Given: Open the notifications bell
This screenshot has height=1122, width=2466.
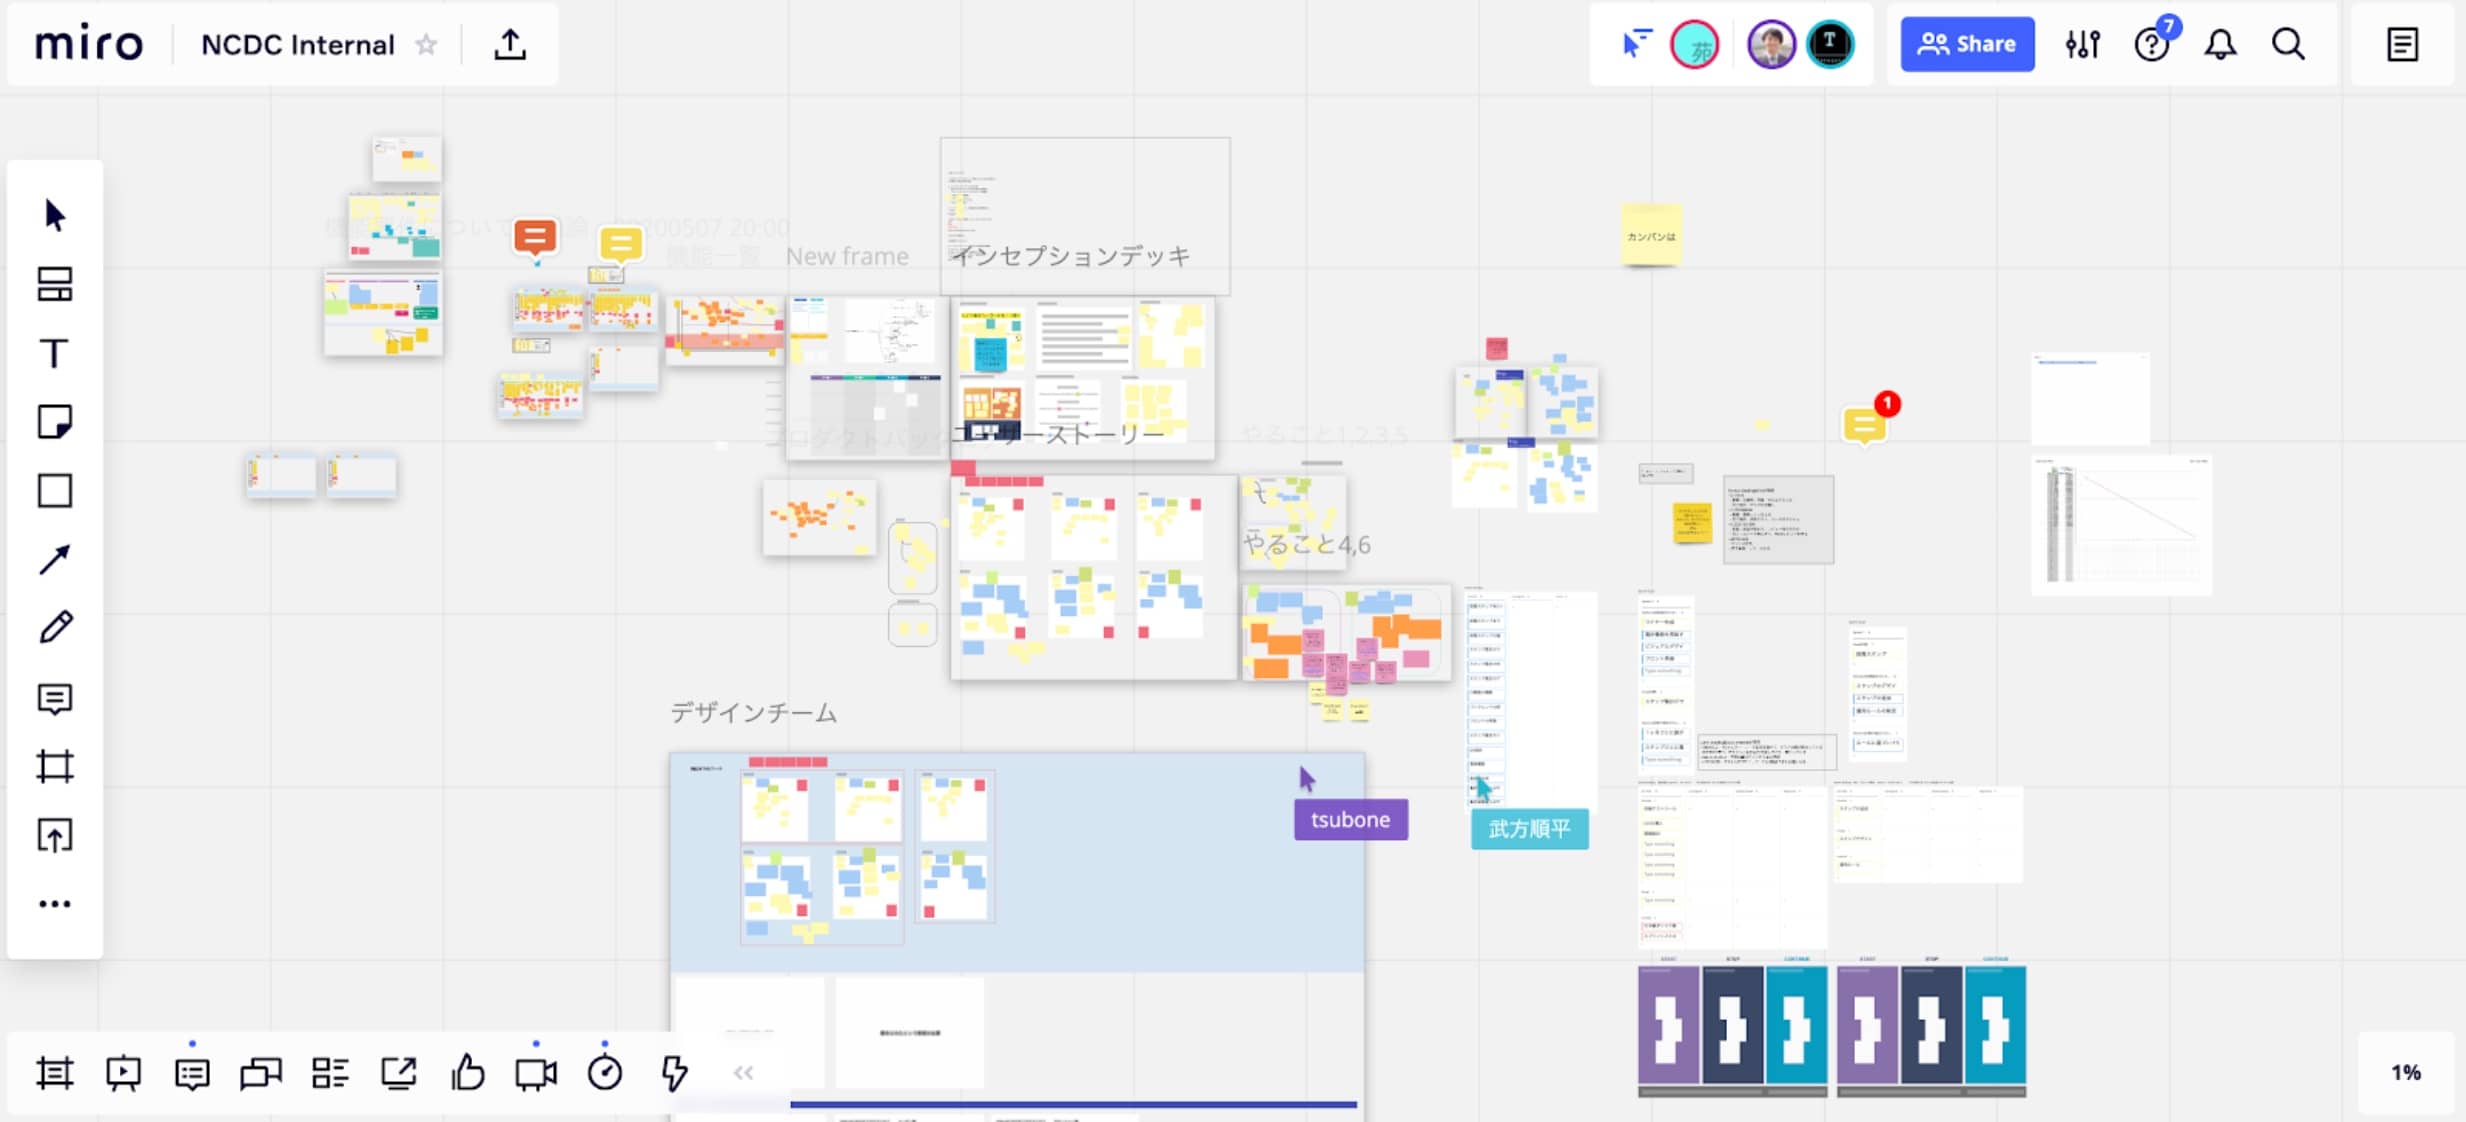Looking at the screenshot, I should (2220, 44).
